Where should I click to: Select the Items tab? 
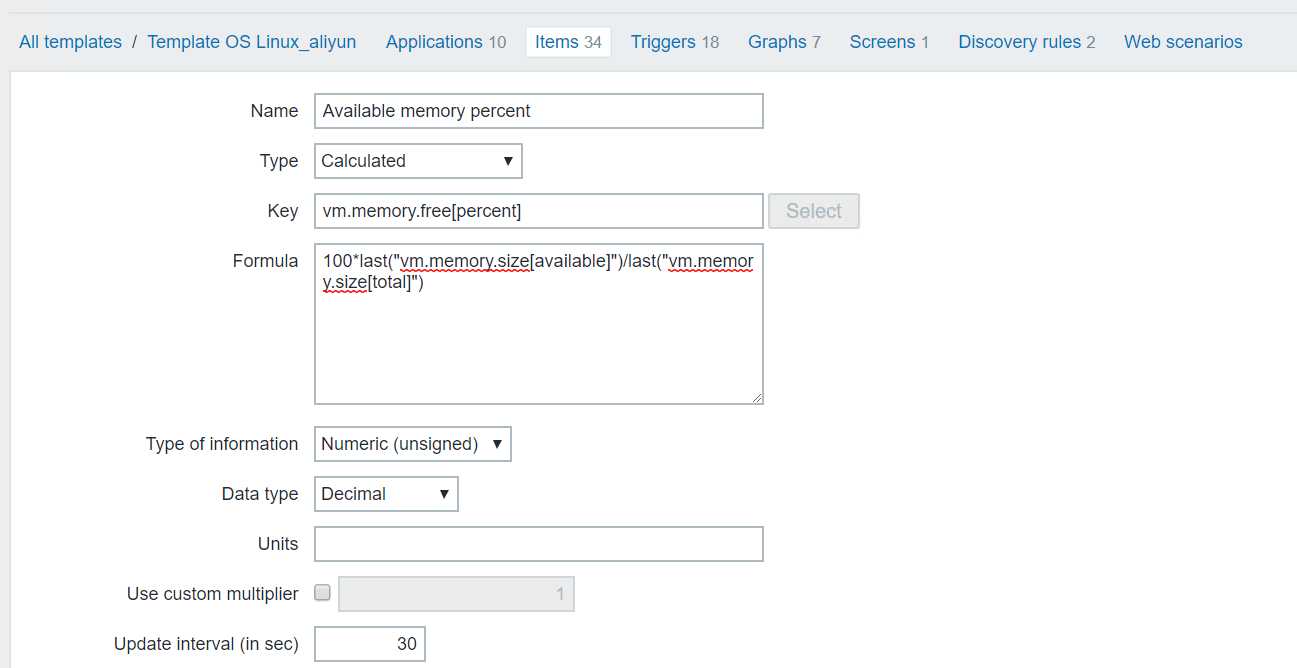(568, 42)
